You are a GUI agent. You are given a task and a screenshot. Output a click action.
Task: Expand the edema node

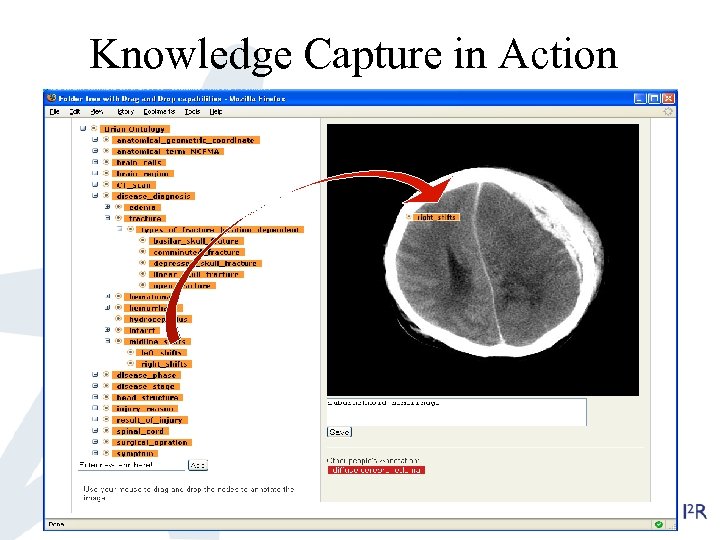click(x=107, y=207)
